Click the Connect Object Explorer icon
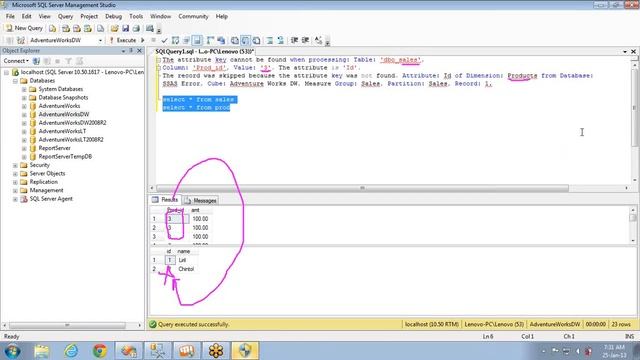The image size is (640, 360). click(x=36, y=61)
